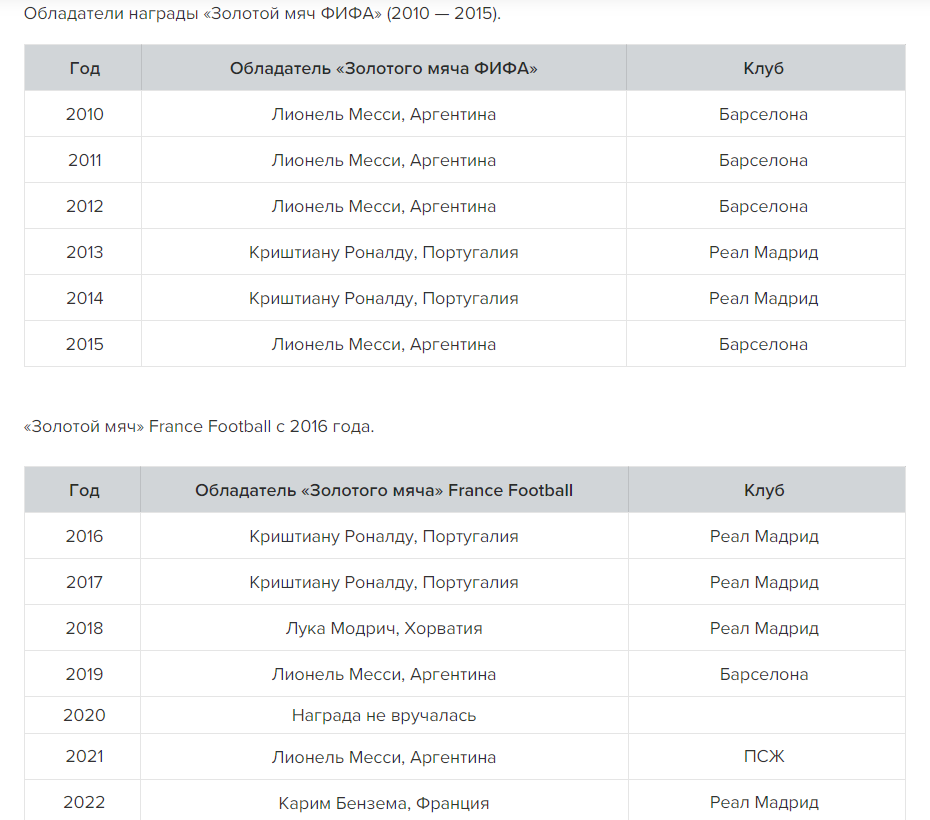Click the France Football с 2016 года caption
930x820 pixels.
tap(199, 426)
